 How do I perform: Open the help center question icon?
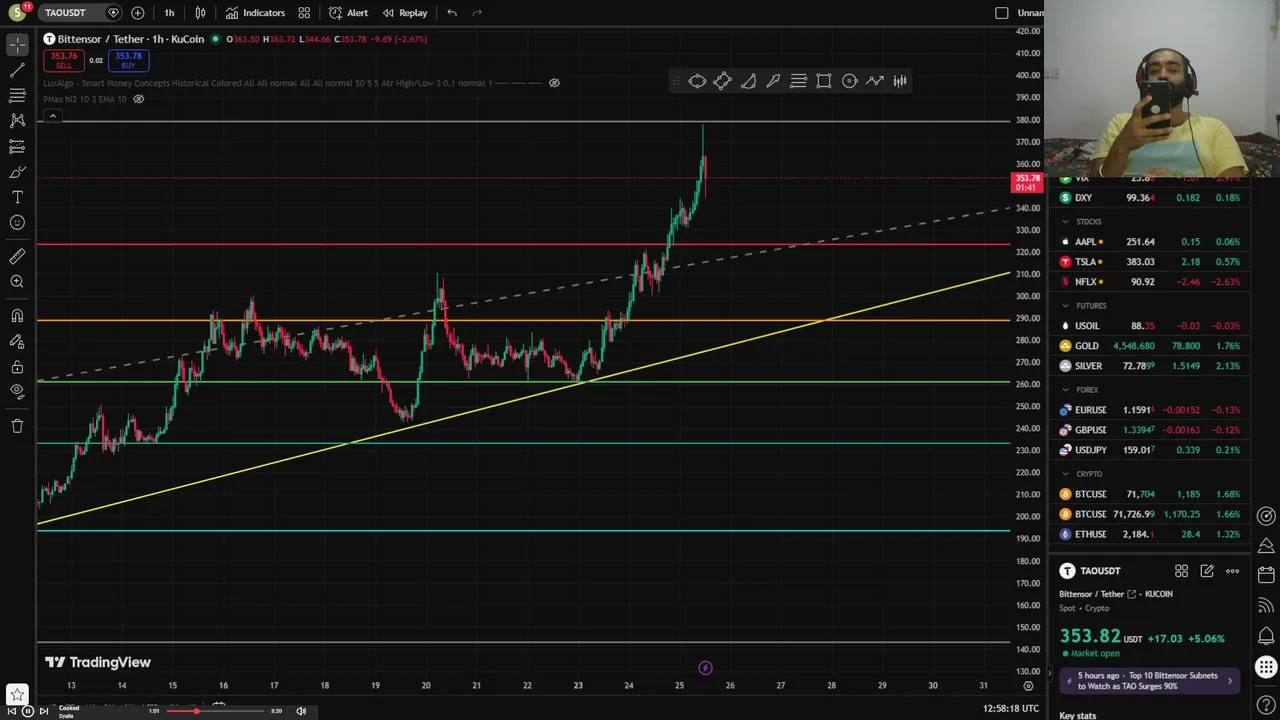coord(1266,706)
